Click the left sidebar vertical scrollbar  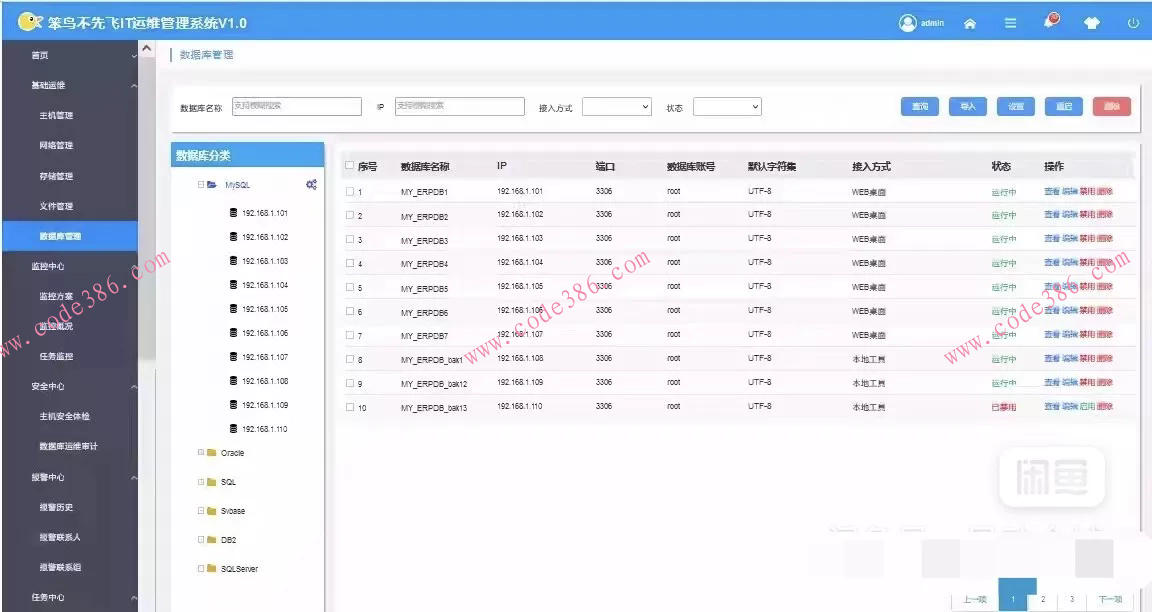(x=147, y=200)
